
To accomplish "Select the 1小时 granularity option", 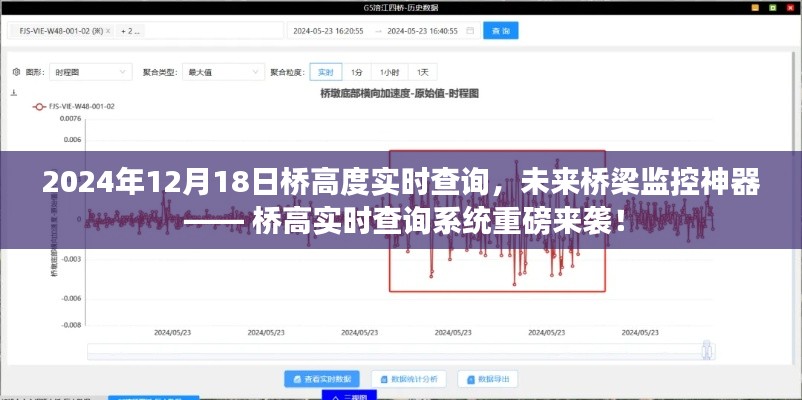I will click(x=388, y=72).
